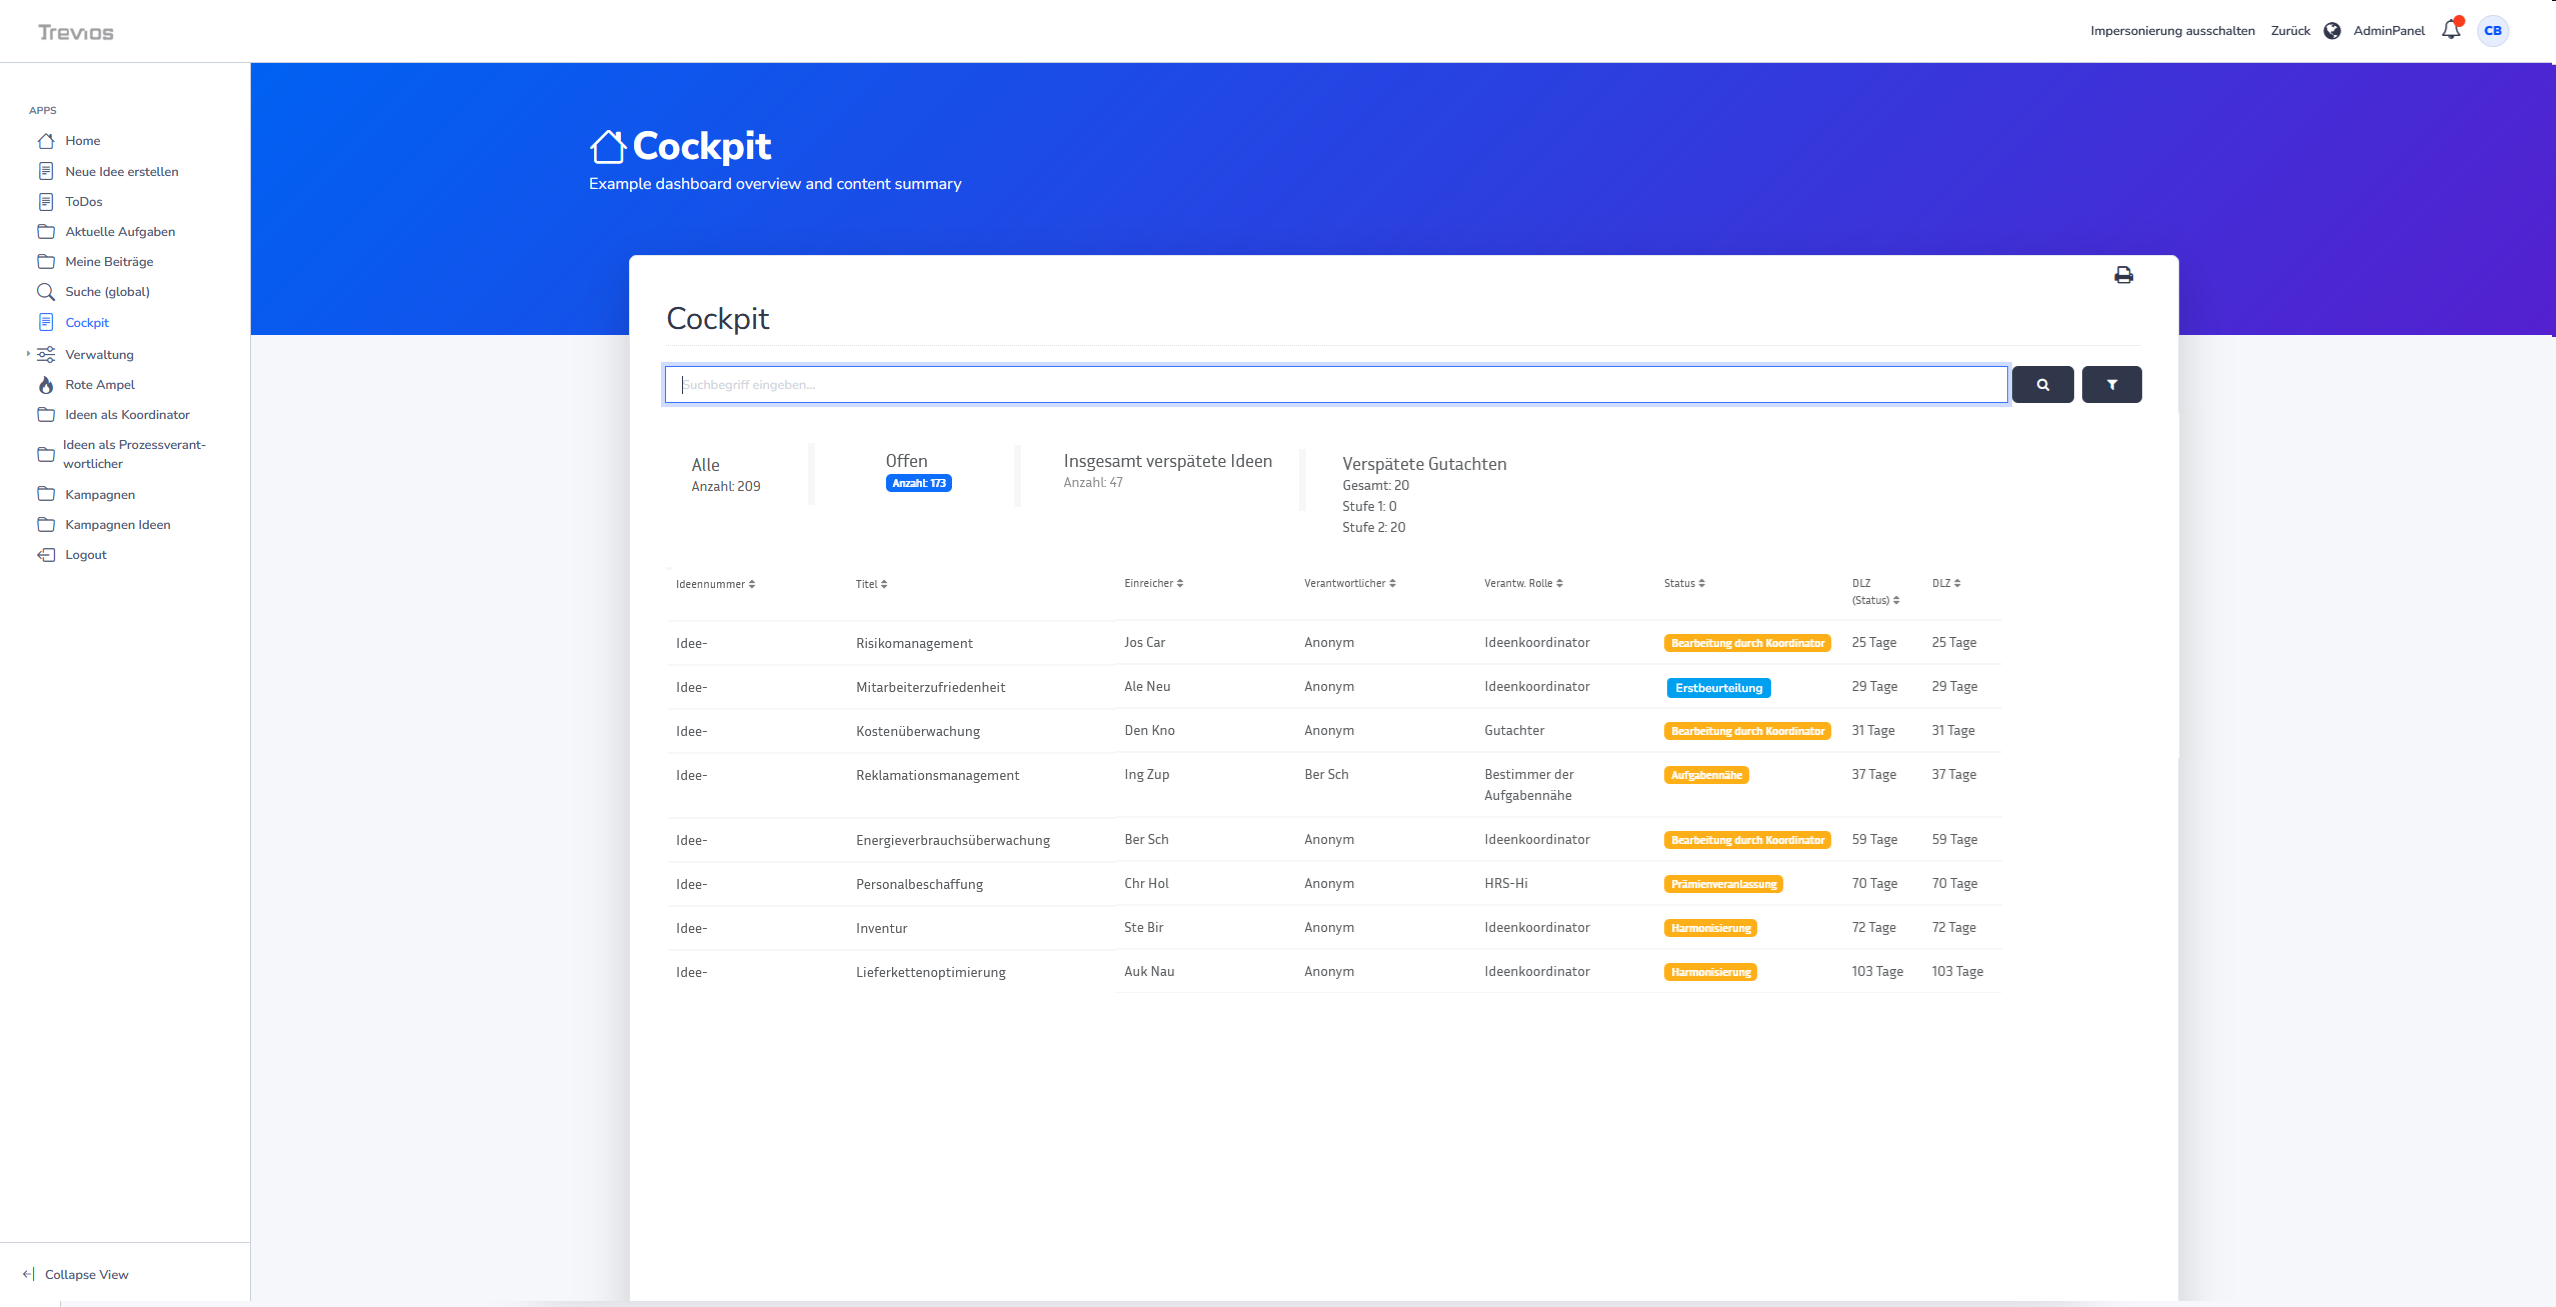Screen dimensions: 2556x1307
Task: Sort table by Ideennummer column
Action: 715,584
